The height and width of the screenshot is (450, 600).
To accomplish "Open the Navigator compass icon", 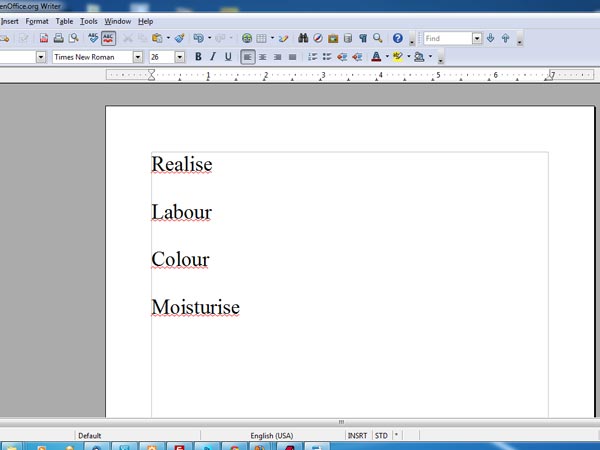I will (318, 38).
